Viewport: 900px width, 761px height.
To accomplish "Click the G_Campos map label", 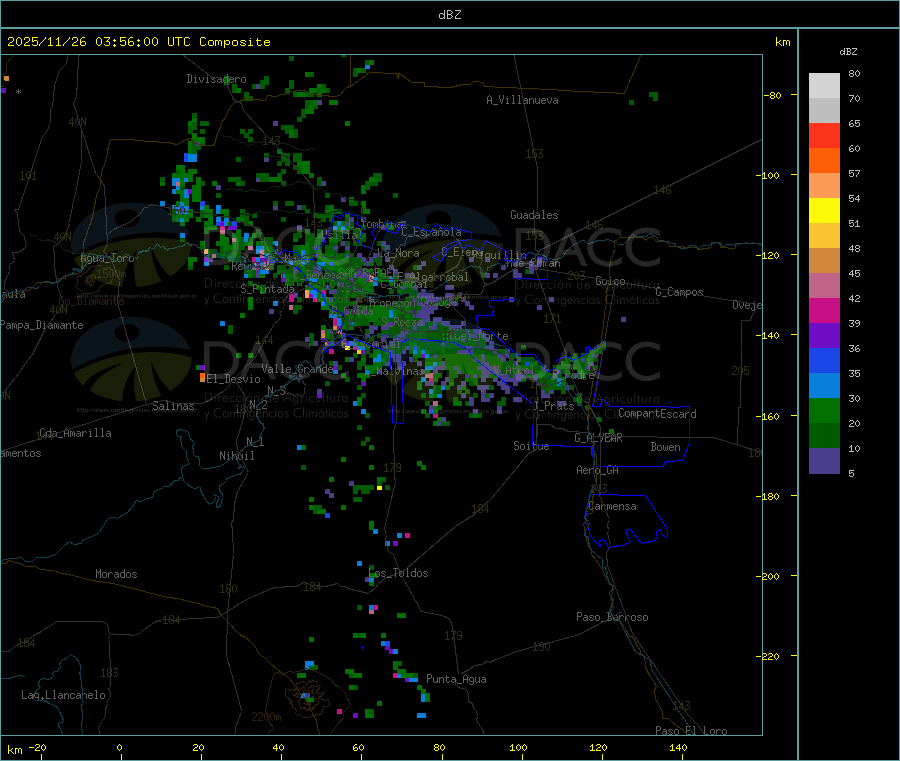I will [679, 292].
